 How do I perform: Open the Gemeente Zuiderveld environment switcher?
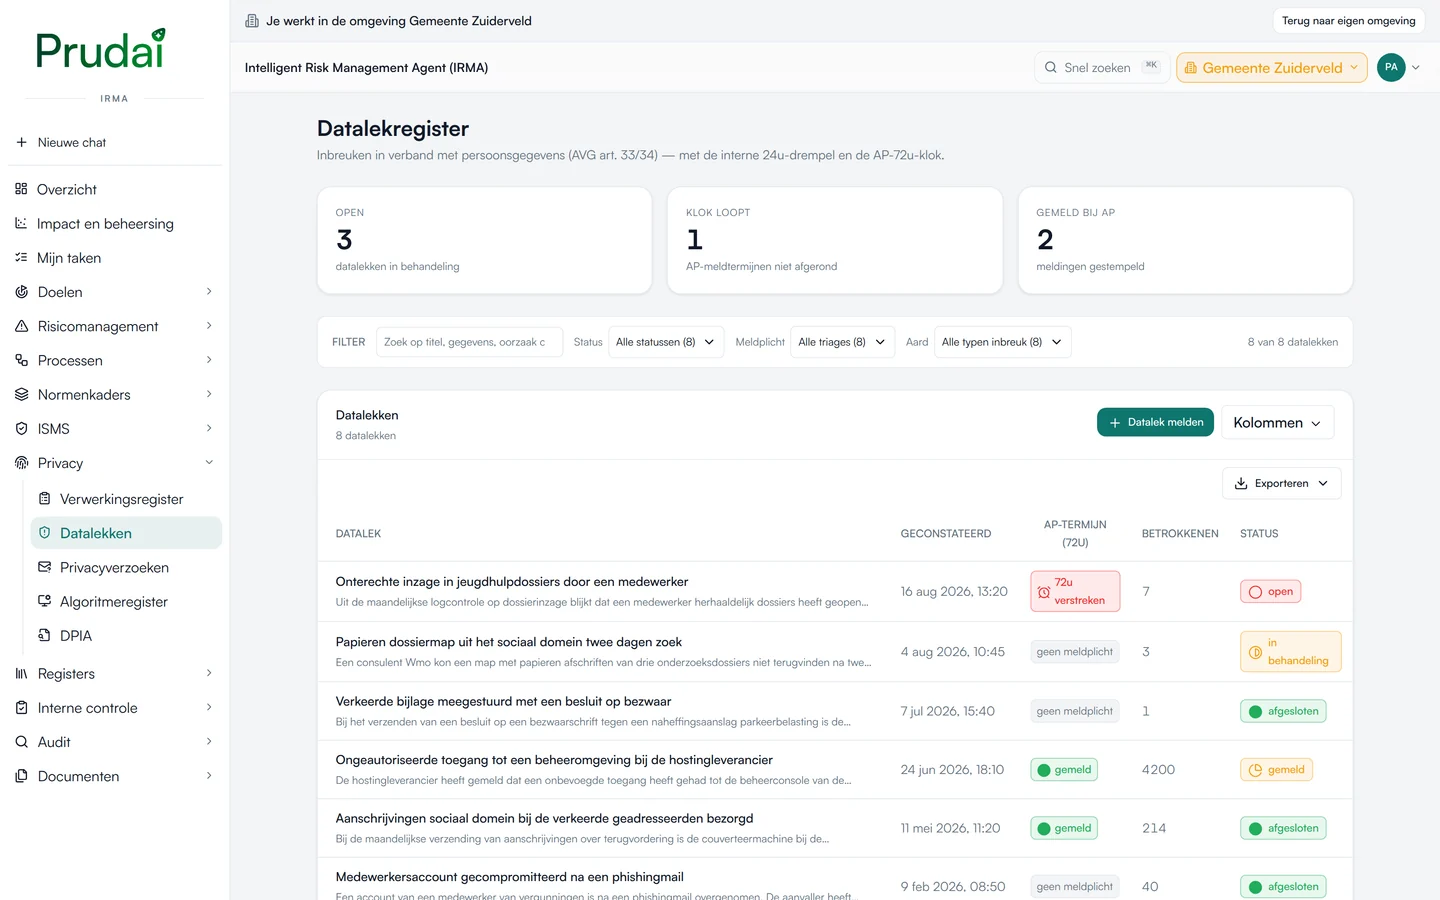tap(1272, 68)
